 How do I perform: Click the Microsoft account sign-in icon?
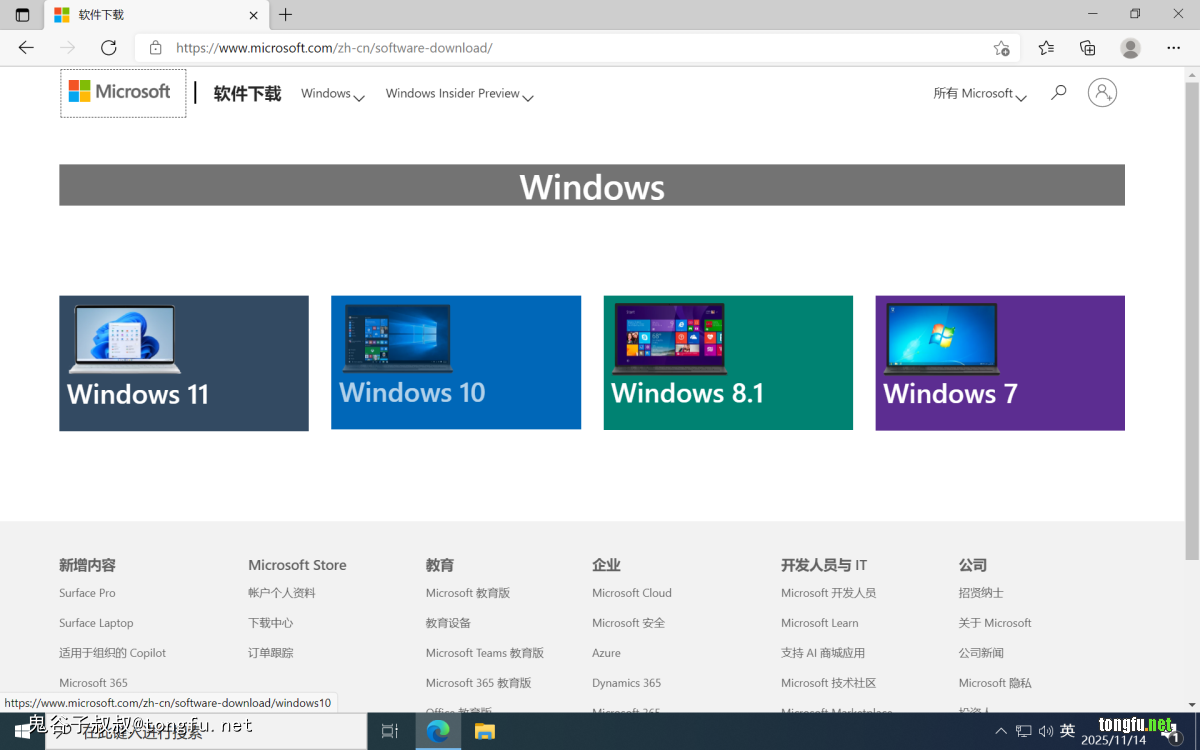click(x=1102, y=93)
